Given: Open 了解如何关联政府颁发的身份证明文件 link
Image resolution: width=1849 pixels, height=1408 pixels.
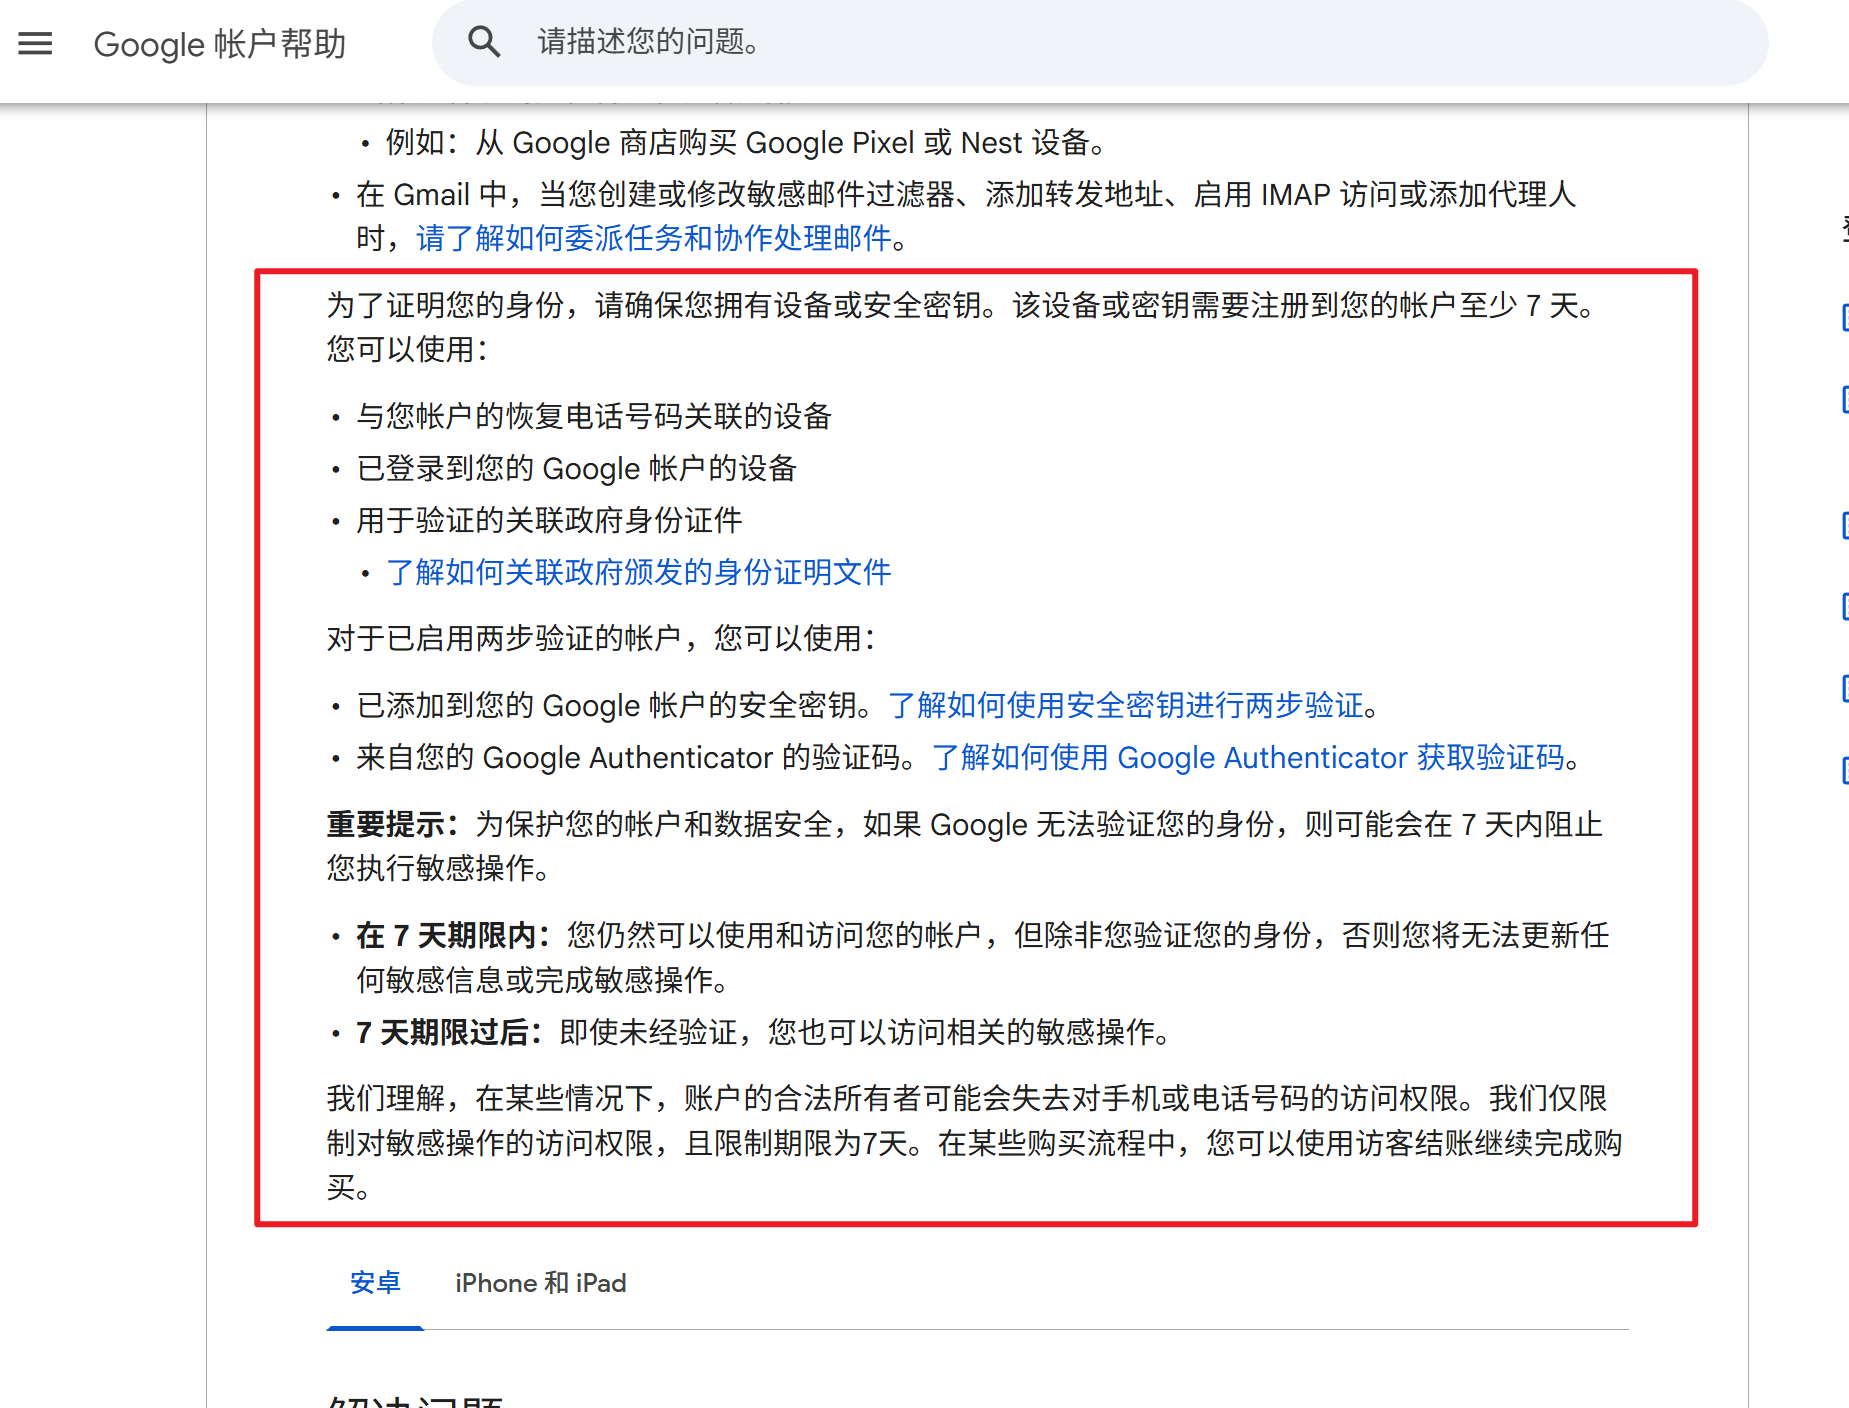Looking at the screenshot, I should tap(639, 572).
